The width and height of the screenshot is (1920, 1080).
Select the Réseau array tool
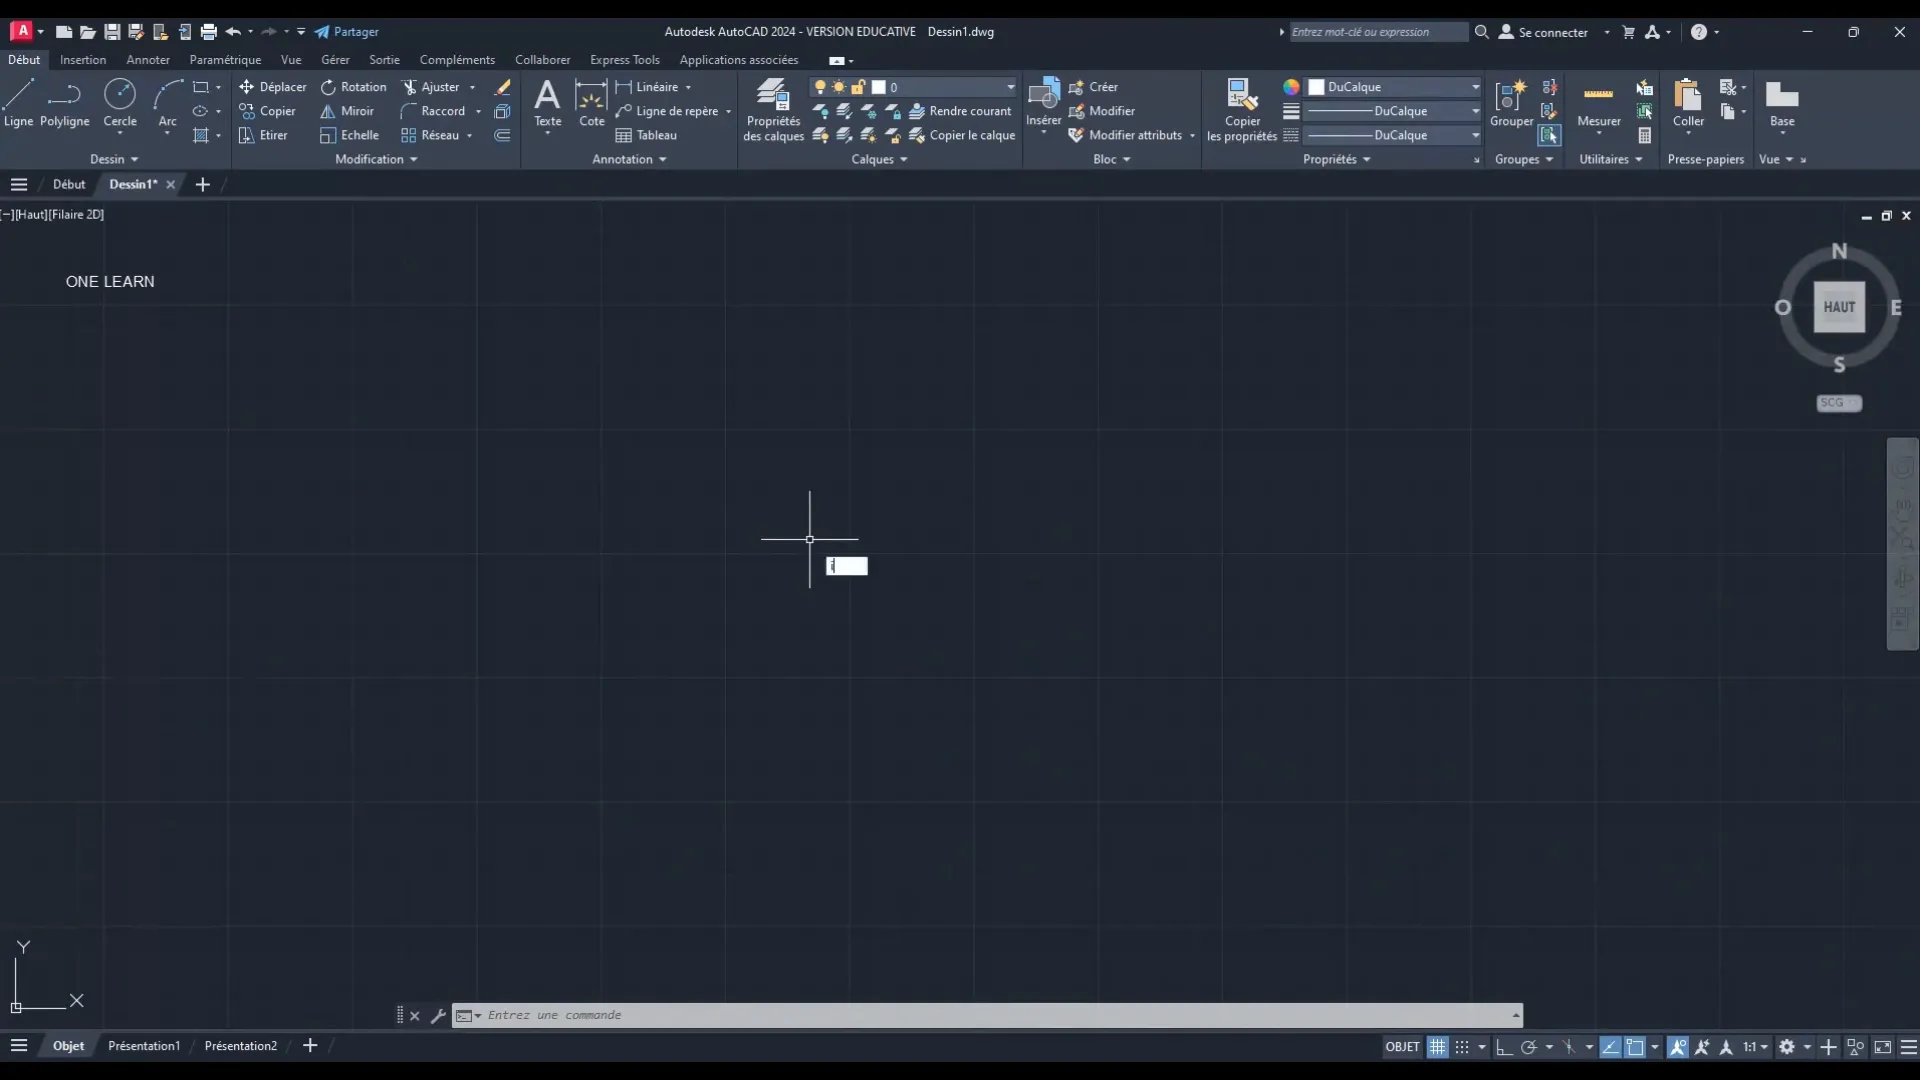(x=430, y=135)
